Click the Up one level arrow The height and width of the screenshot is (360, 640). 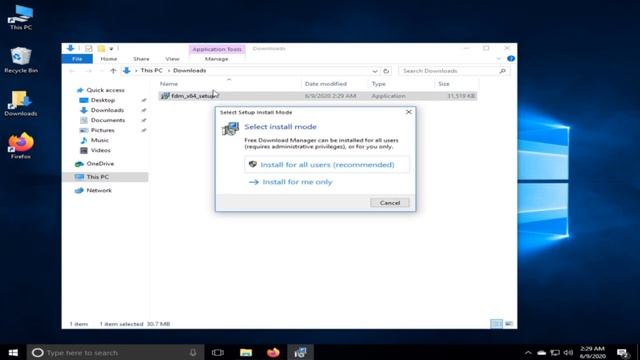[113, 71]
